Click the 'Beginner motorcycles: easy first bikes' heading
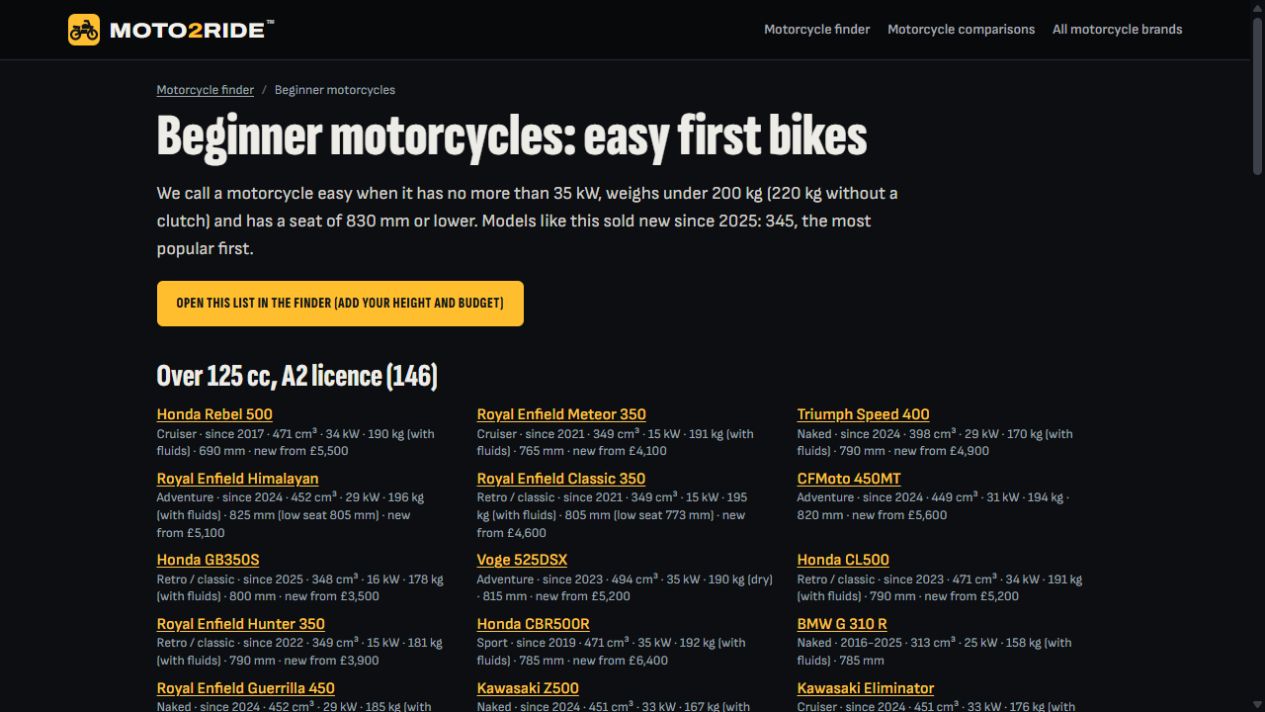 [x=511, y=137]
